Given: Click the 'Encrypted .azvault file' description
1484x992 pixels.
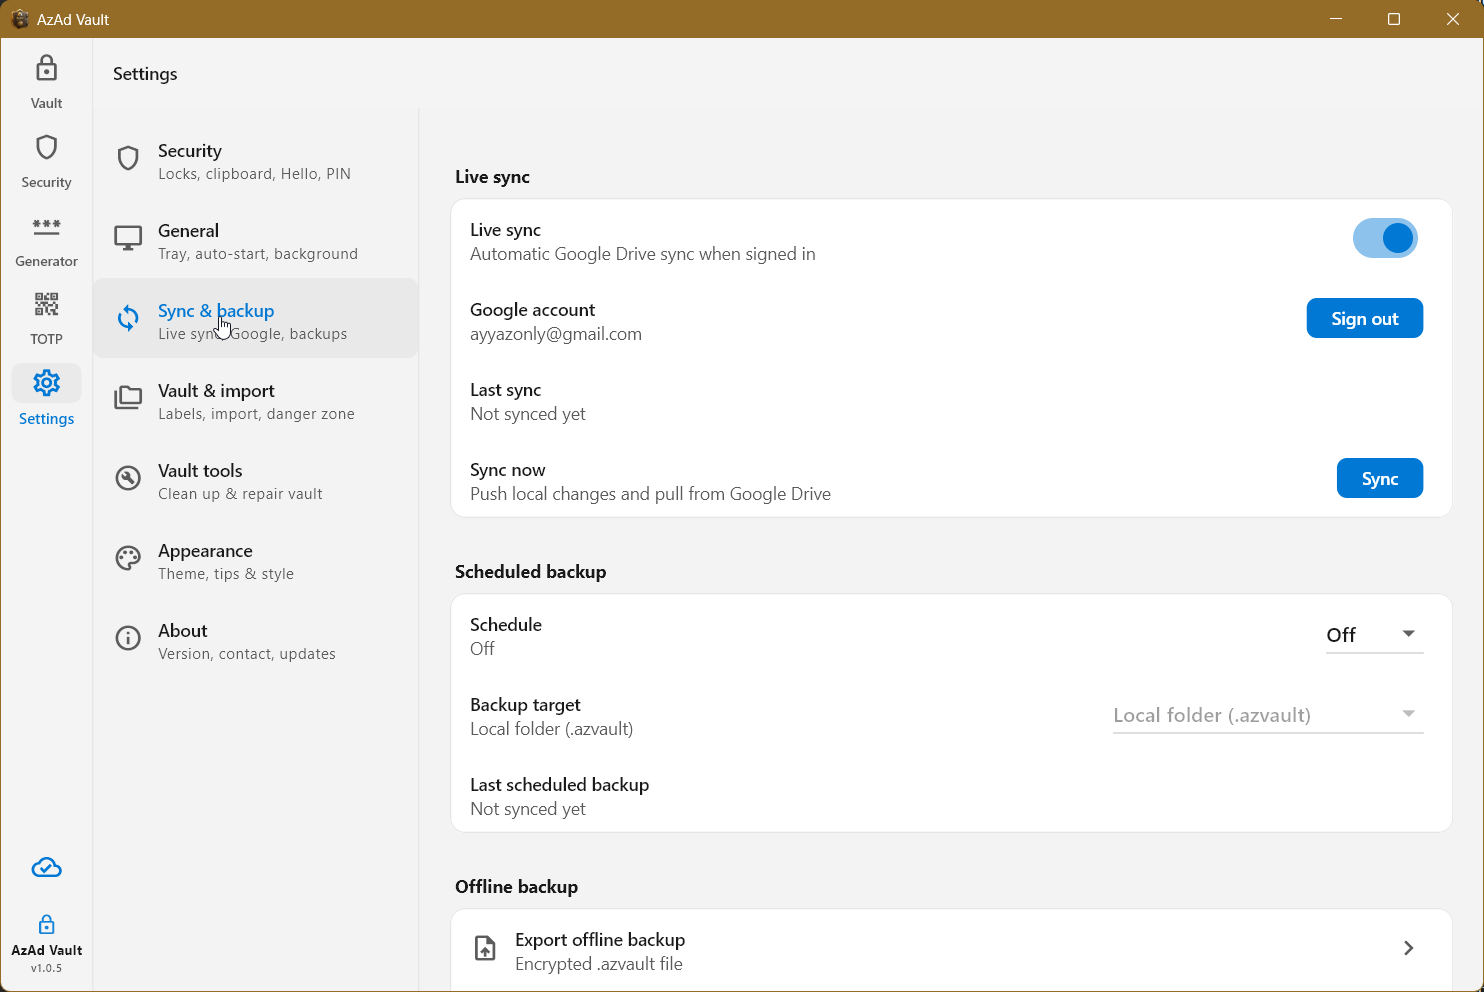Looking at the screenshot, I should pos(598,964).
